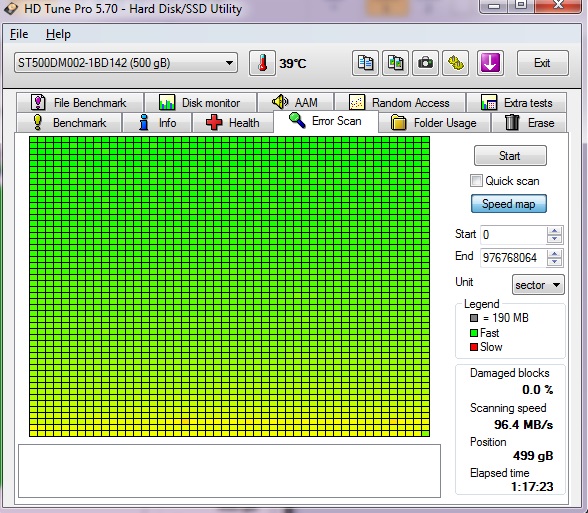The image size is (588, 513).
Task: Open the Unit sector dropdown
Action: tap(538, 285)
